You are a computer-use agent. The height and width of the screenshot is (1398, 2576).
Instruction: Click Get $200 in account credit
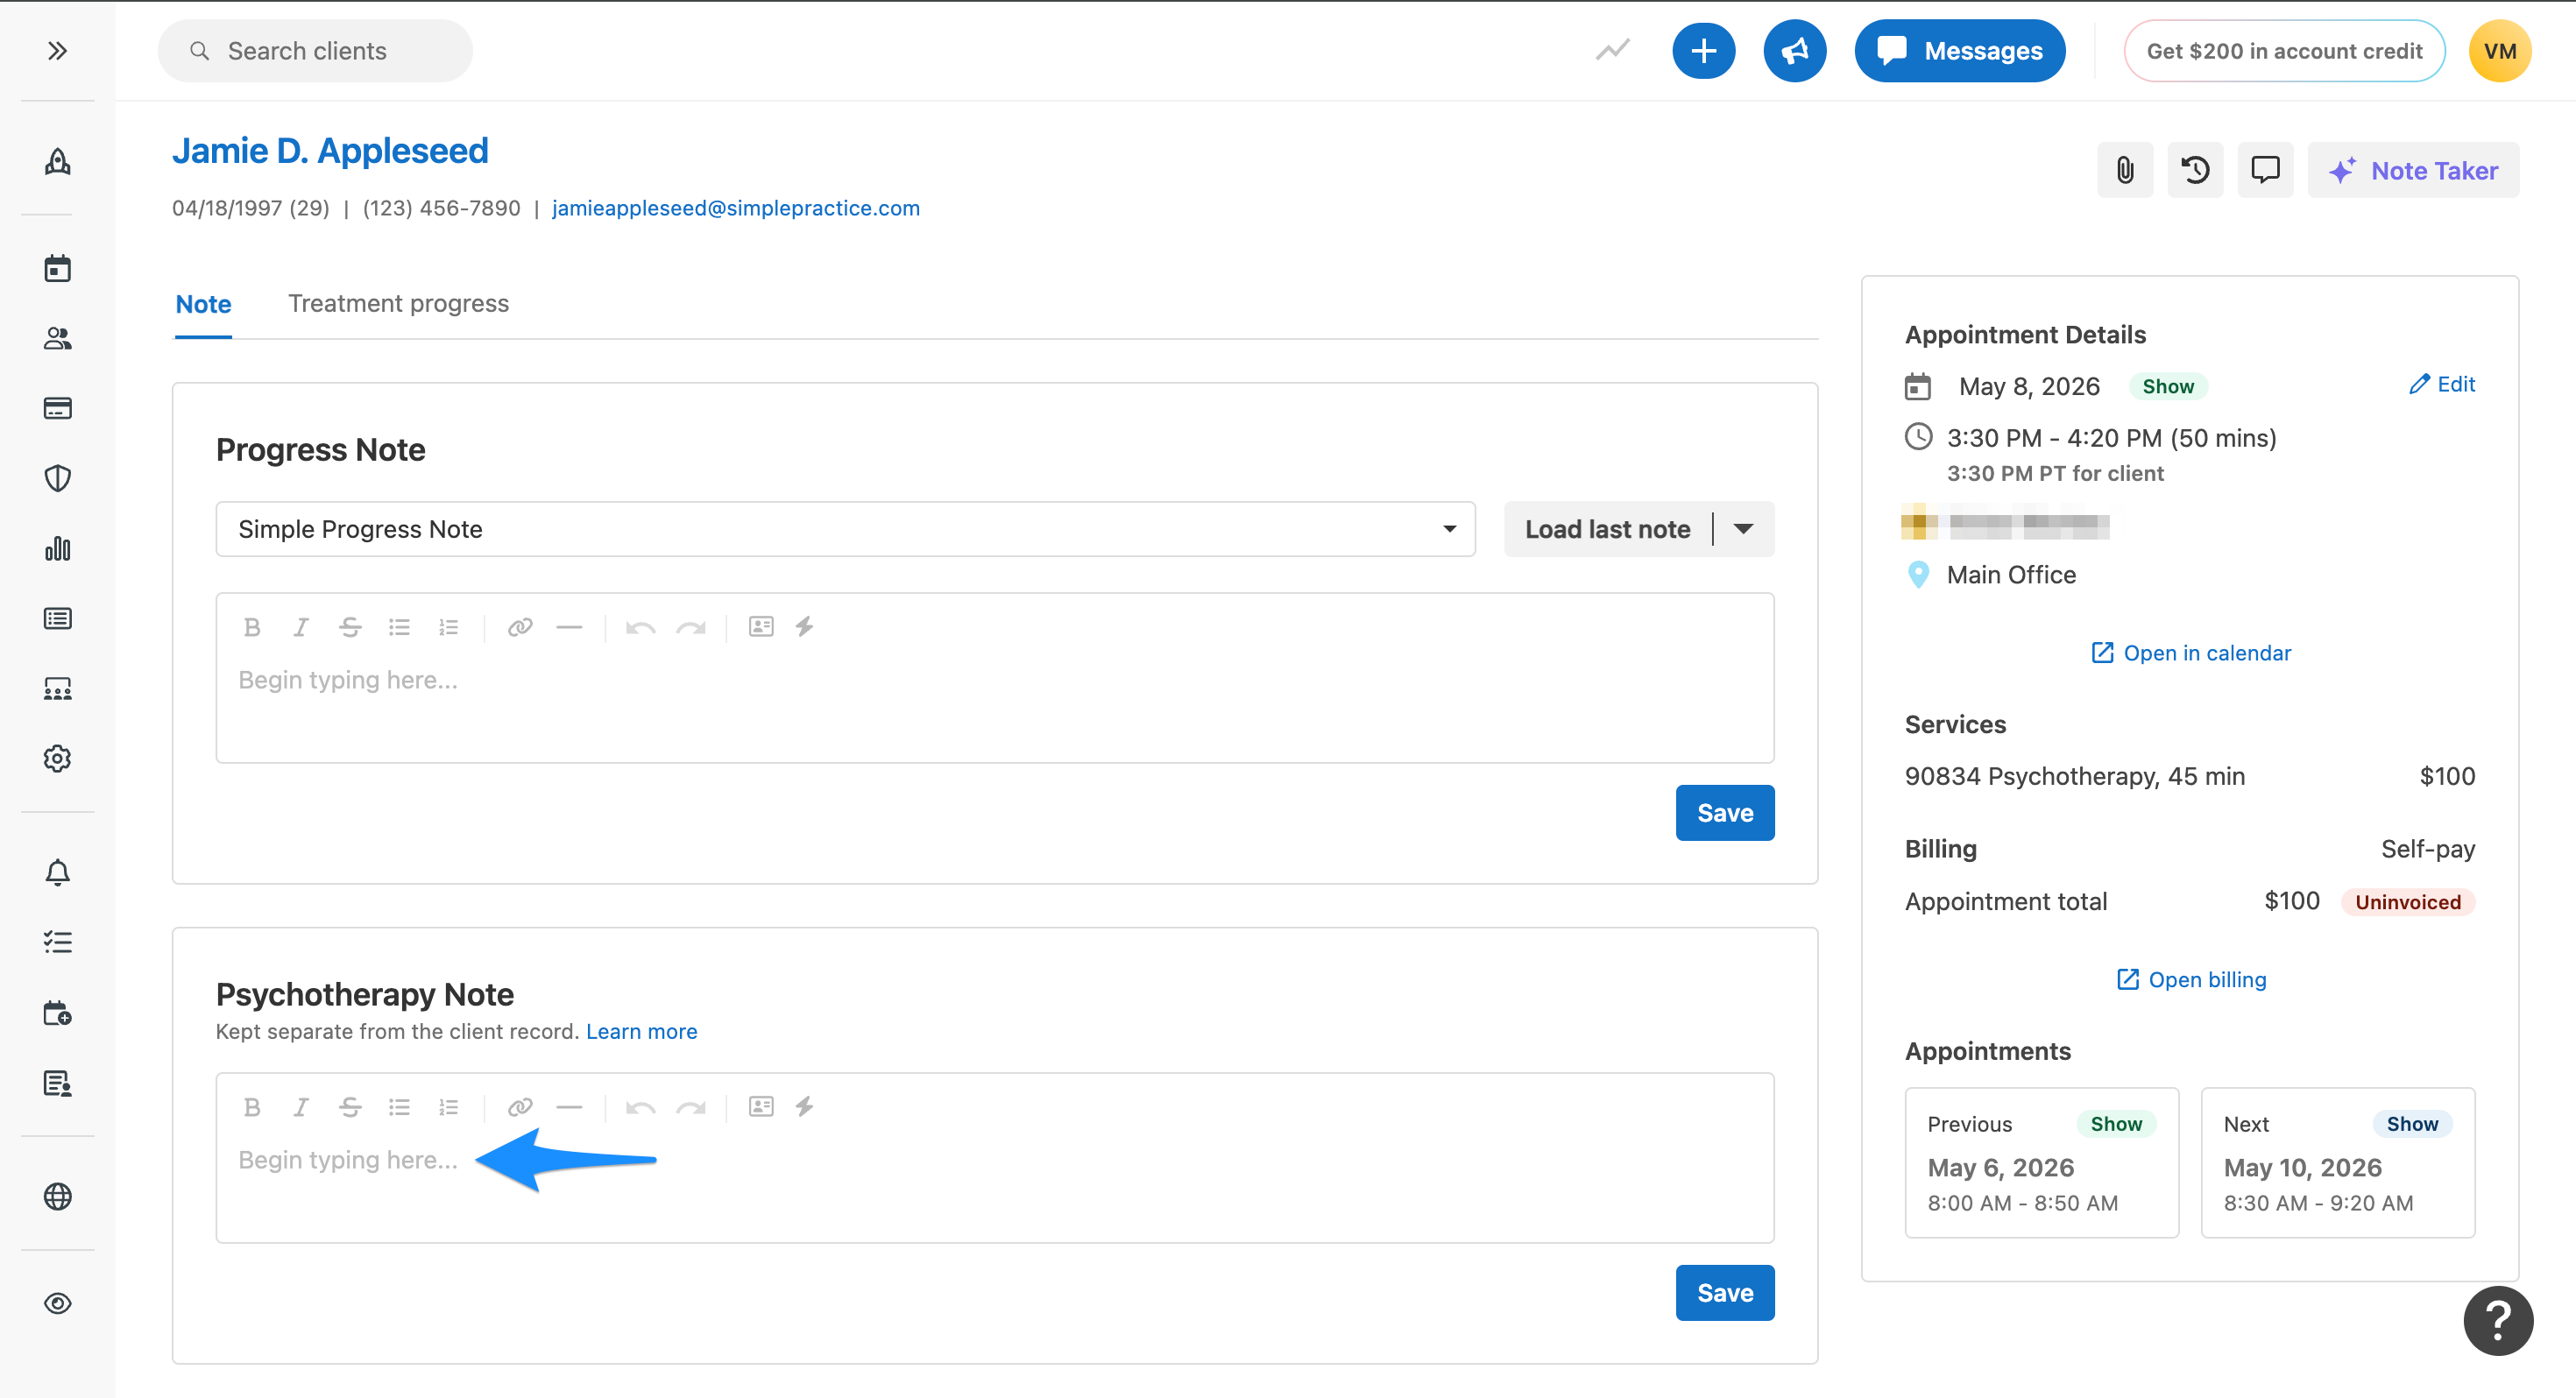pyautogui.click(x=2284, y=51)
